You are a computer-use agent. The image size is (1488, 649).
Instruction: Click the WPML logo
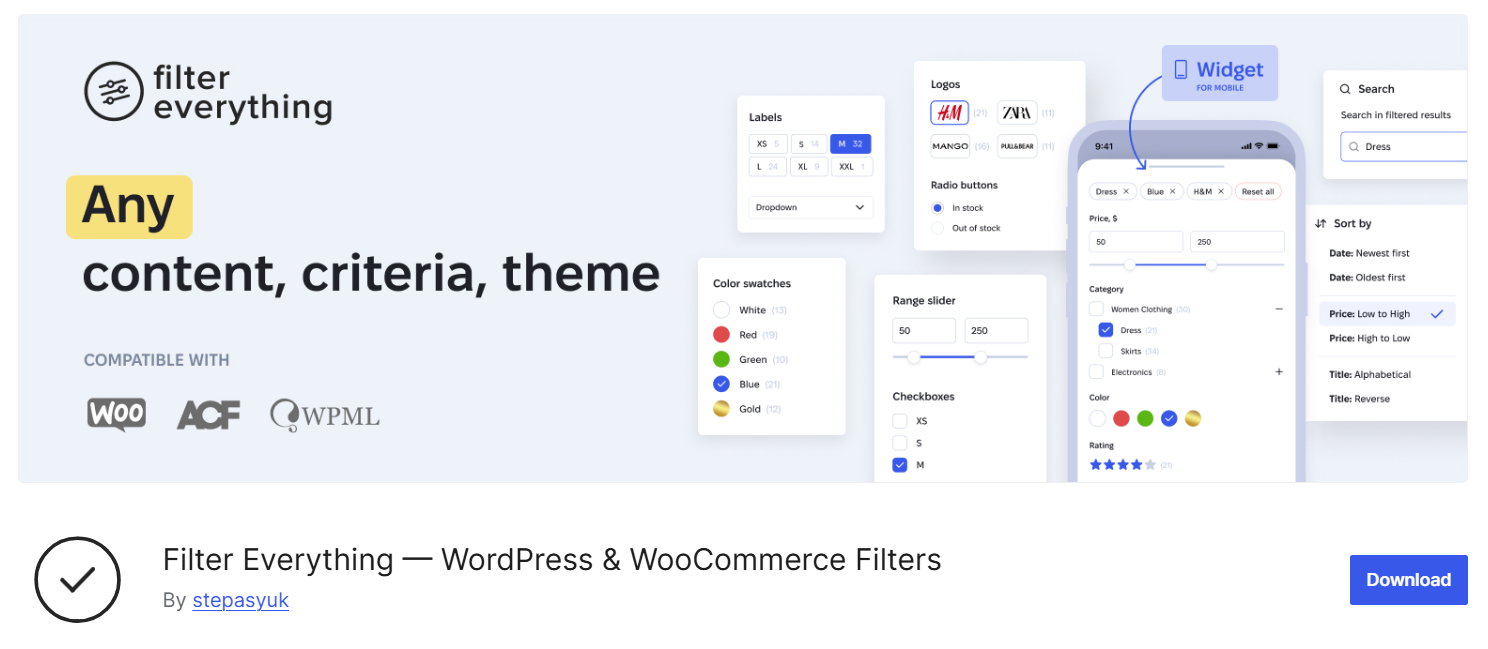coord(324,415)
